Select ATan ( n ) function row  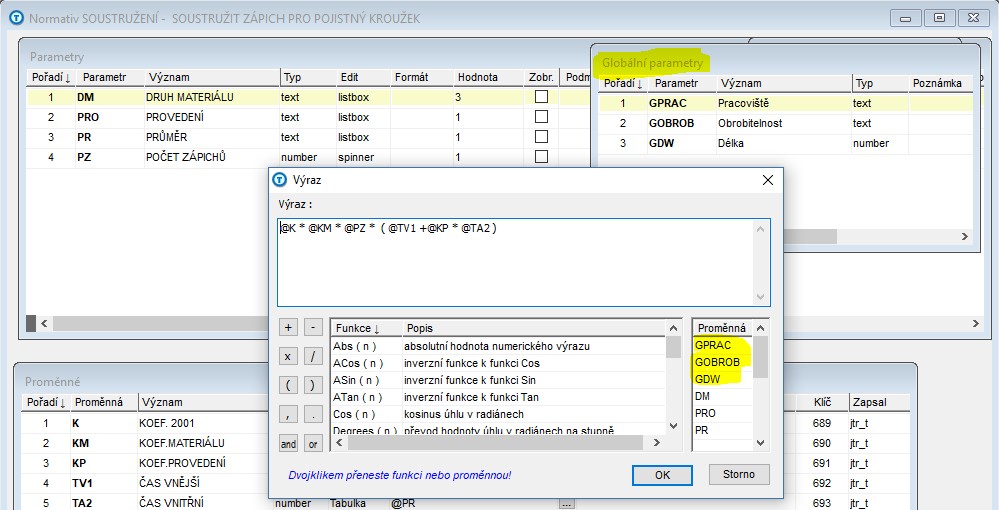coord(498,397)
